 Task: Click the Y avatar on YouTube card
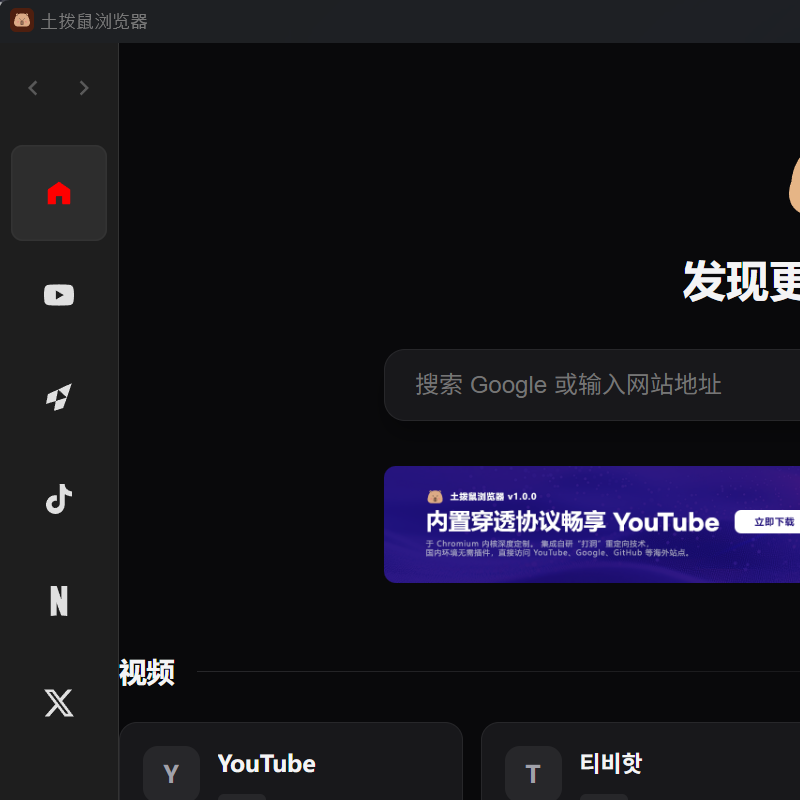tap(171, 773)
